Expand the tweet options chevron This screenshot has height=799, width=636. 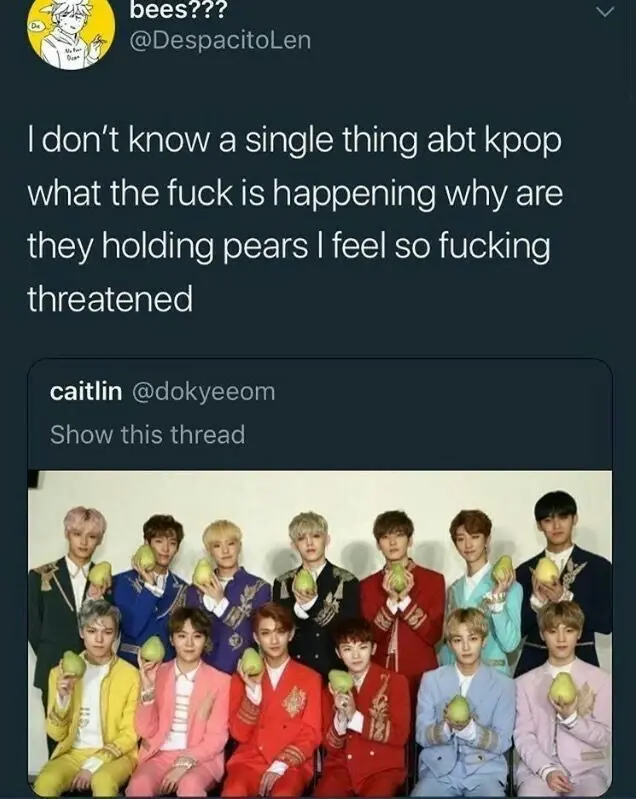coord(604,12)
